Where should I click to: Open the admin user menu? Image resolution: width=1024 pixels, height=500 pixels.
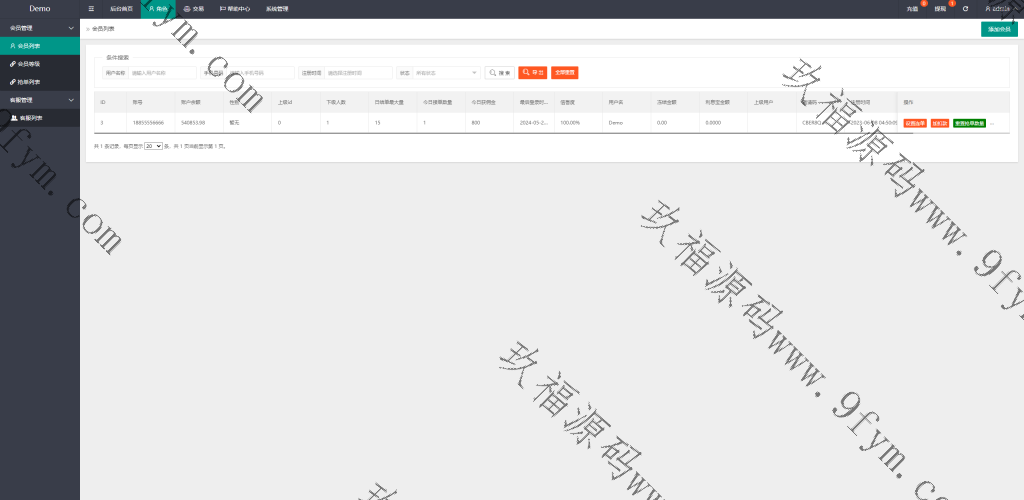[998, 8]
